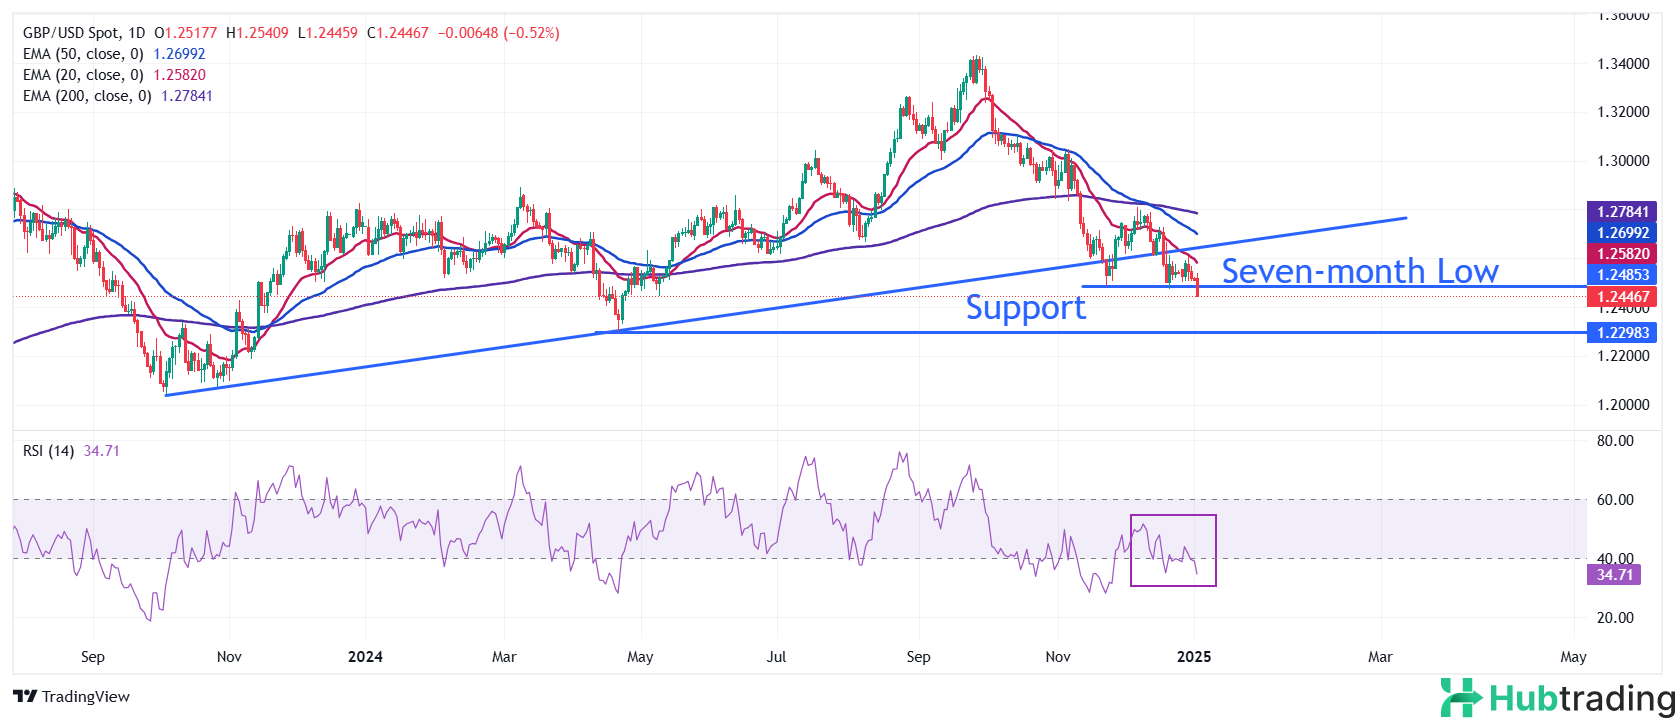Click the 1.27841 purple price tag

[x=1622, y=212]
